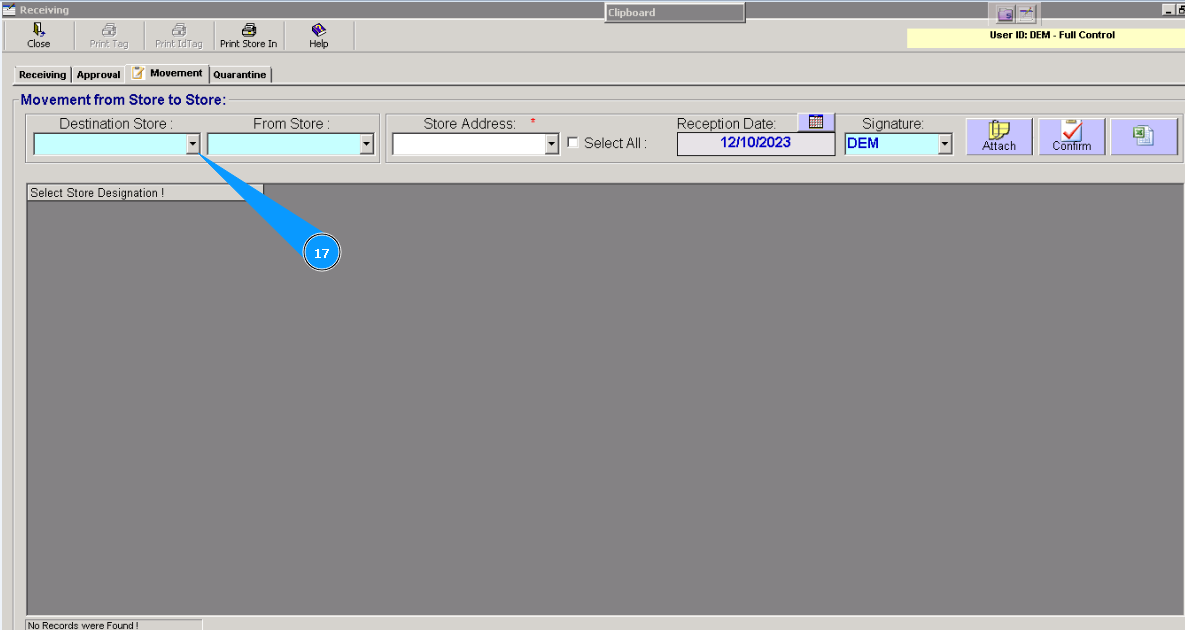This screenshot has height=633, width=1185.
Task: Open the Reception Date calendar icon
Action: click(816, 122)
